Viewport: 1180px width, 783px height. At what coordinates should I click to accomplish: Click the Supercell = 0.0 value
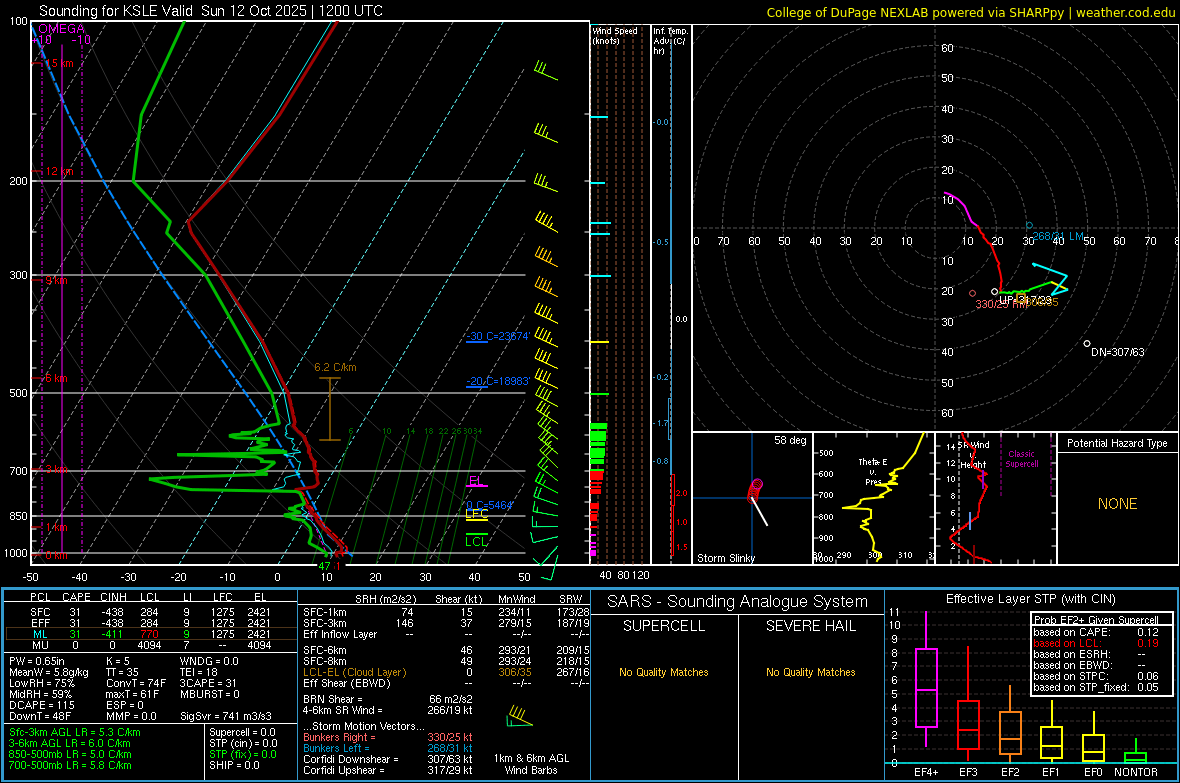coord(242,732)
